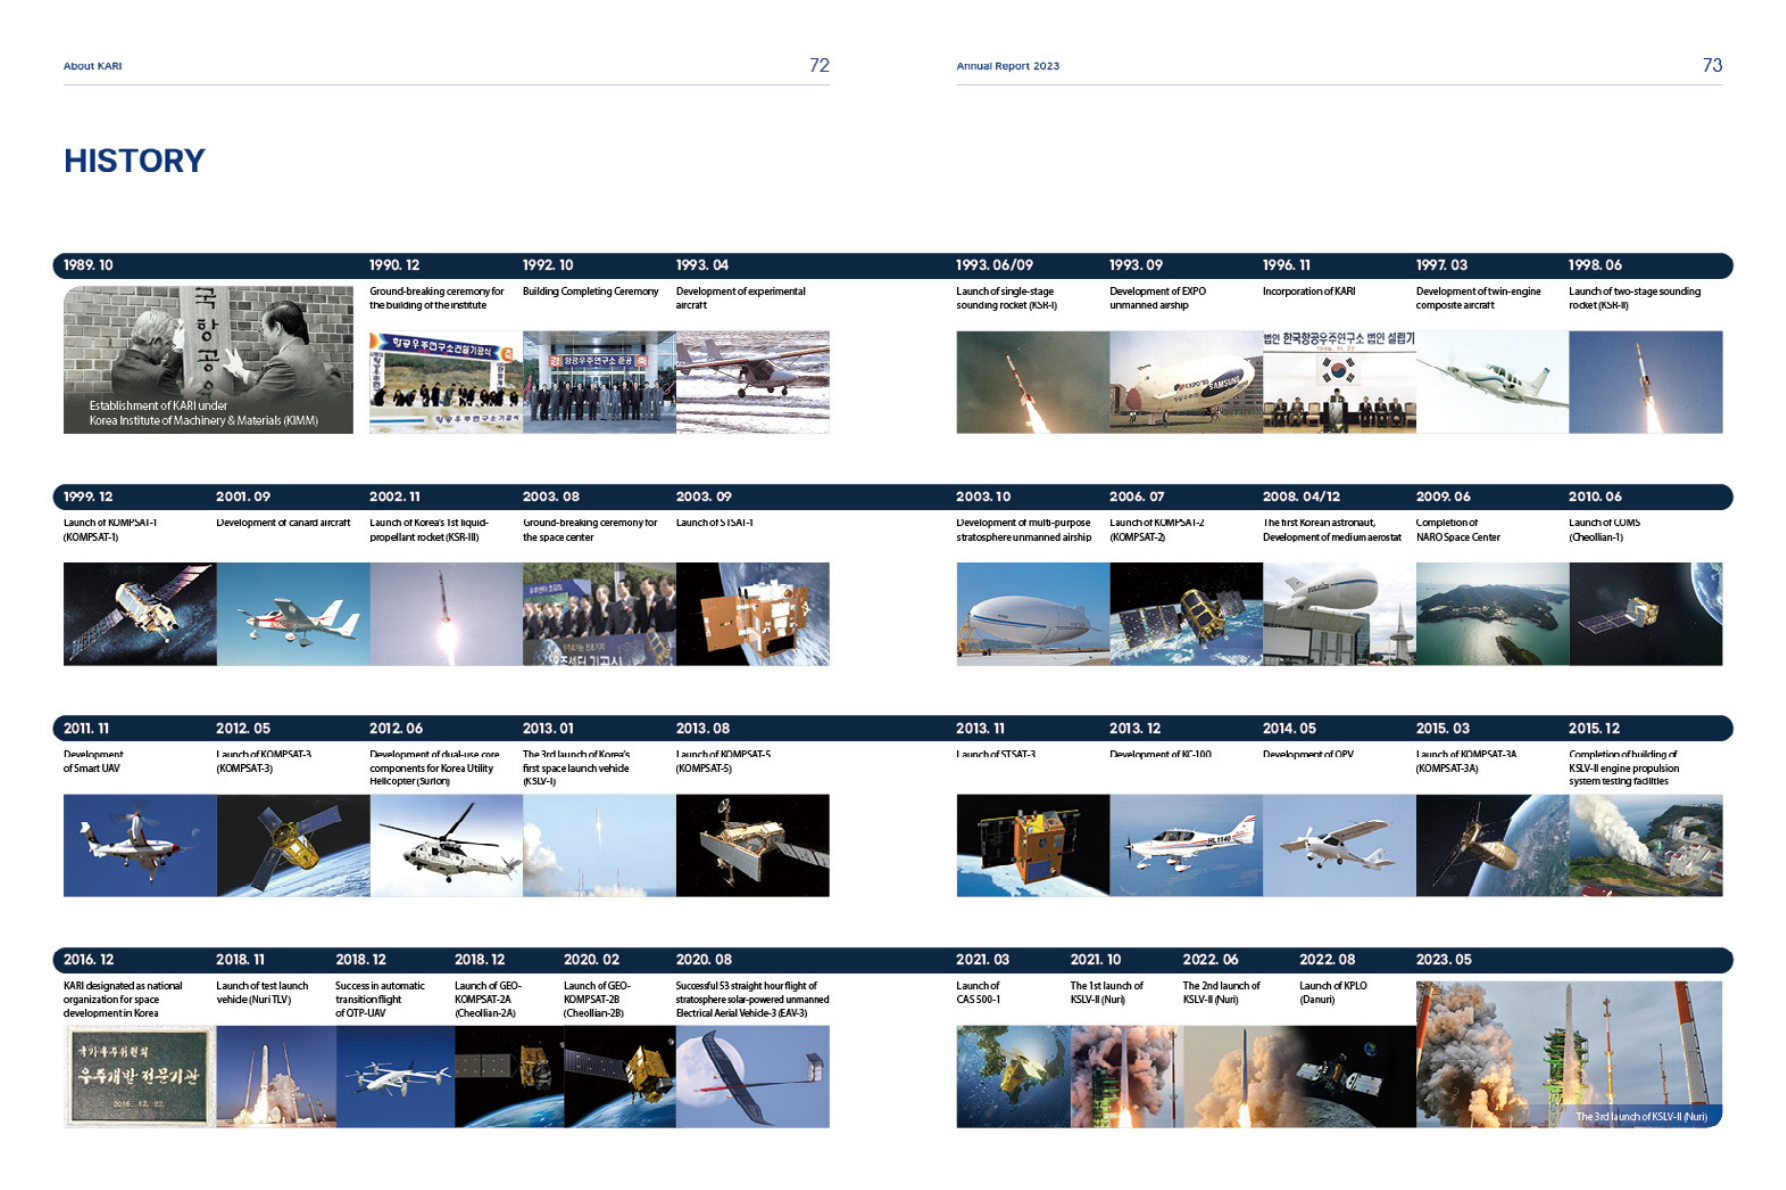This screenshot has width=1786, height=1190.
Task: Select the 1996. 11 timeline date
Action: pyautogui.click(x=1285, y=265)
